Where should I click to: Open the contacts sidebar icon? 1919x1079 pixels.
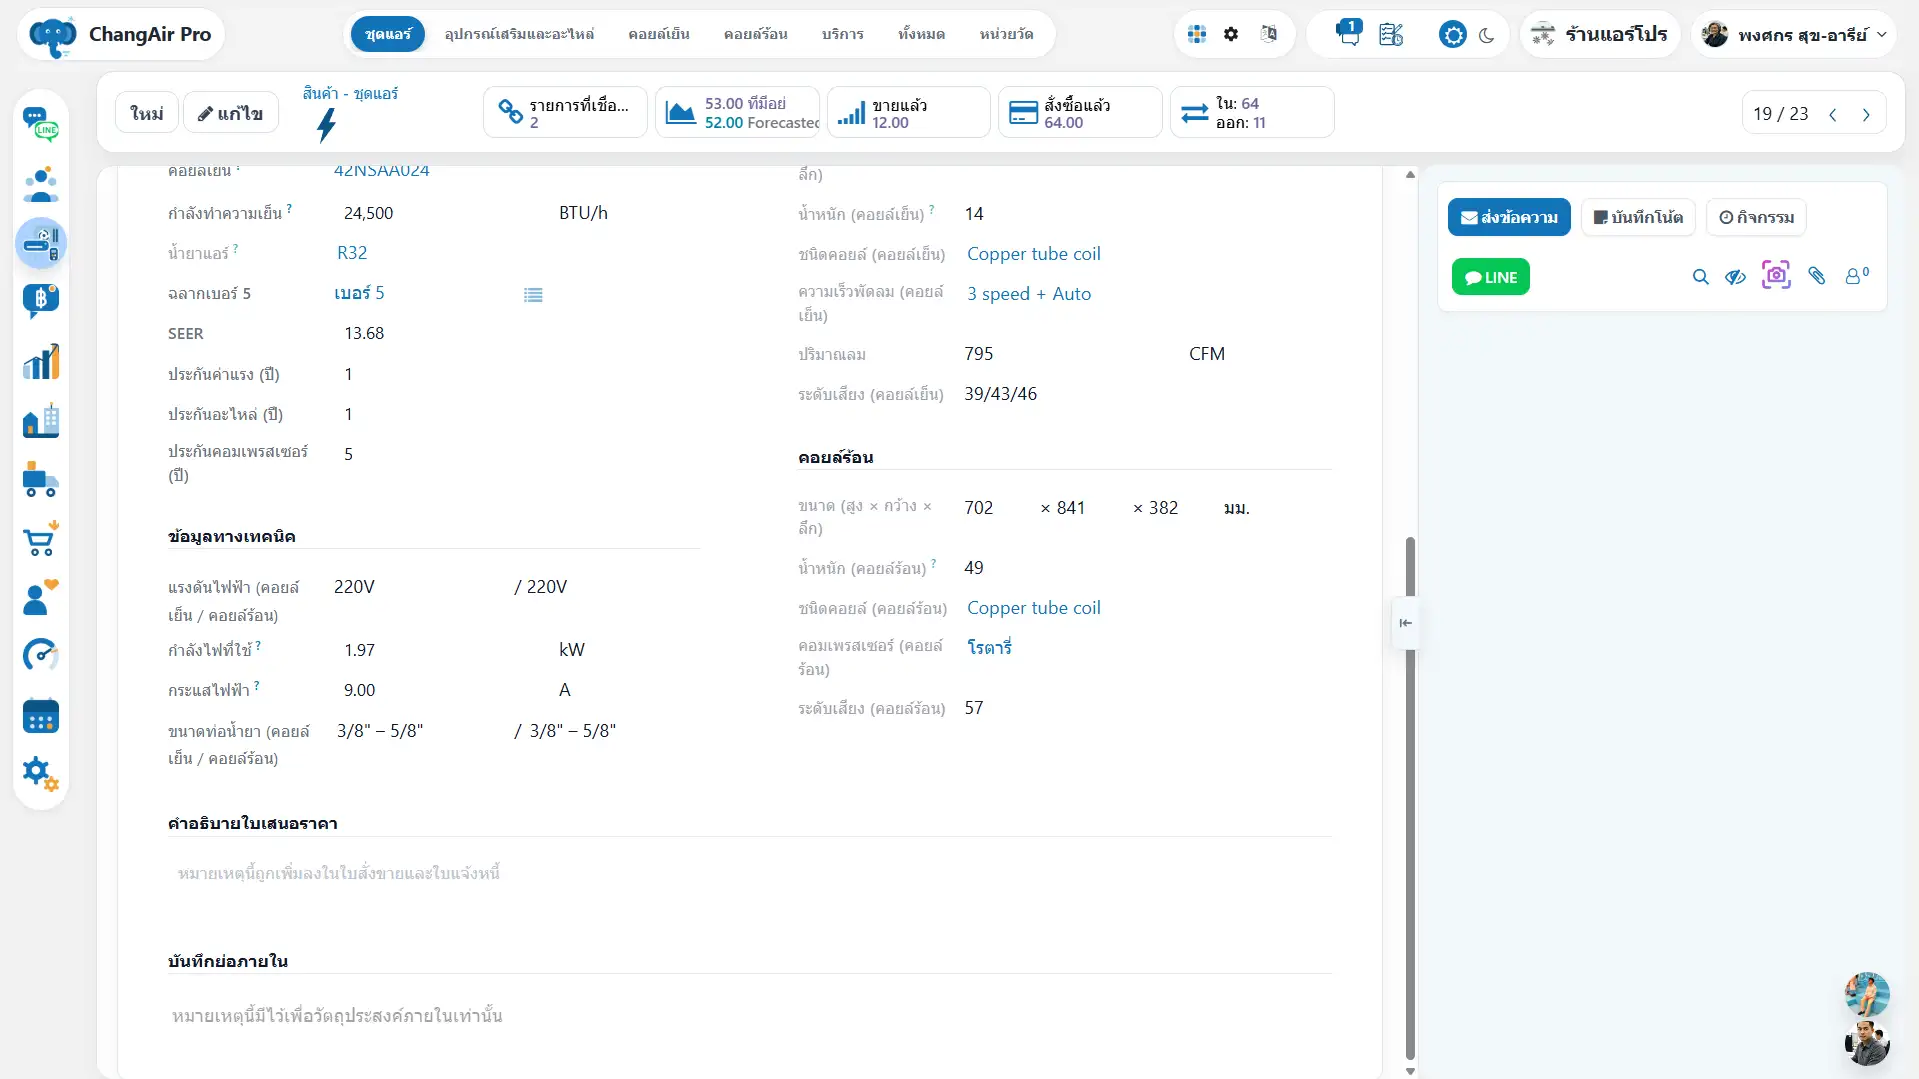pyautogui.click(x=41, y=184)
